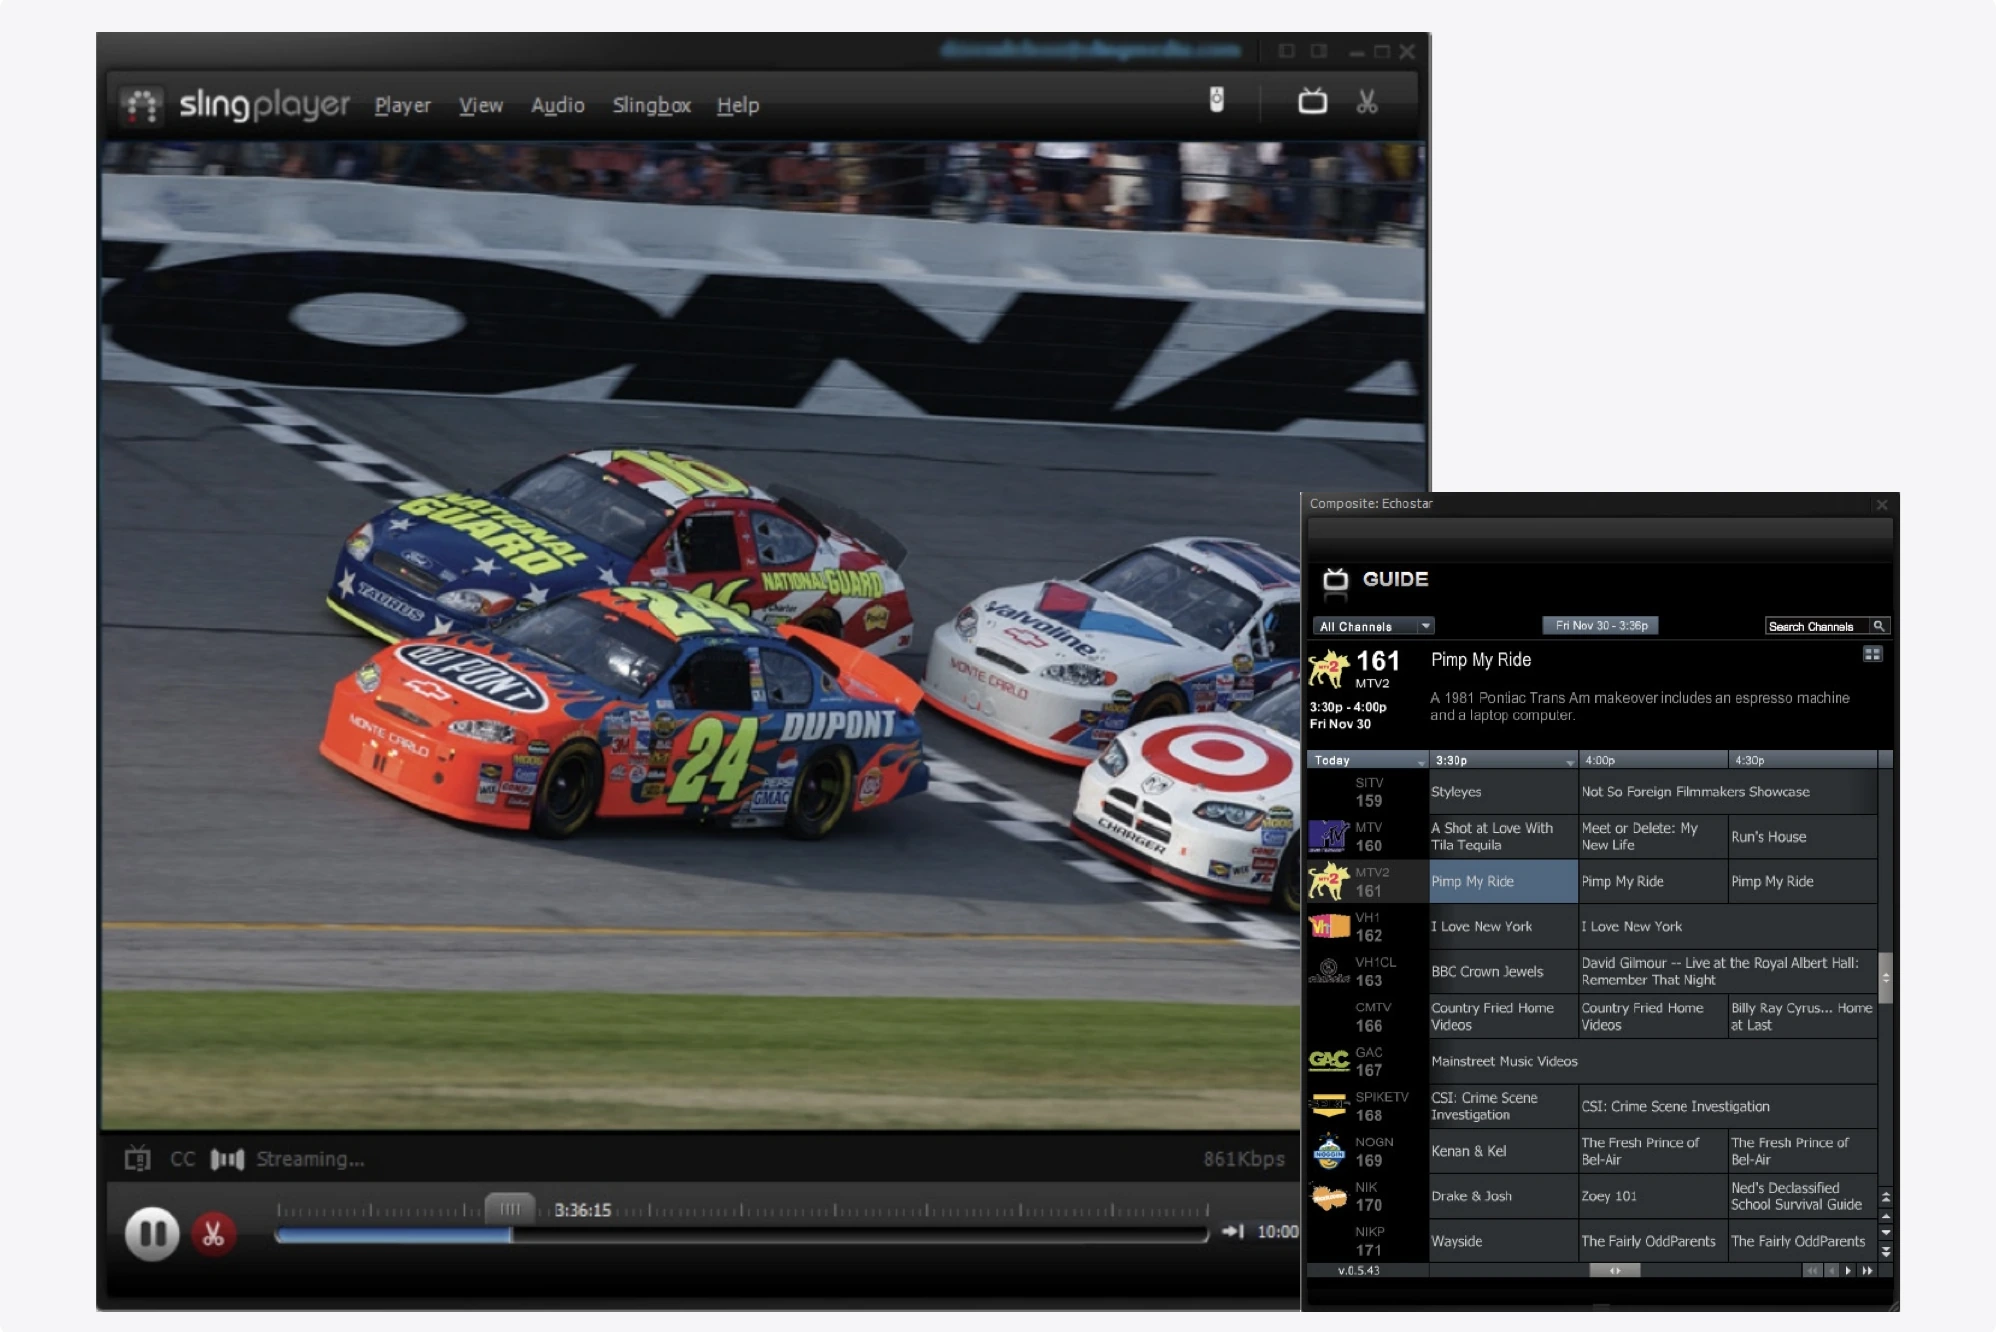Click the SlingPlayer logo icon
The height and width of the screenshot is (1332, 1996).
[x=141, y=105]
